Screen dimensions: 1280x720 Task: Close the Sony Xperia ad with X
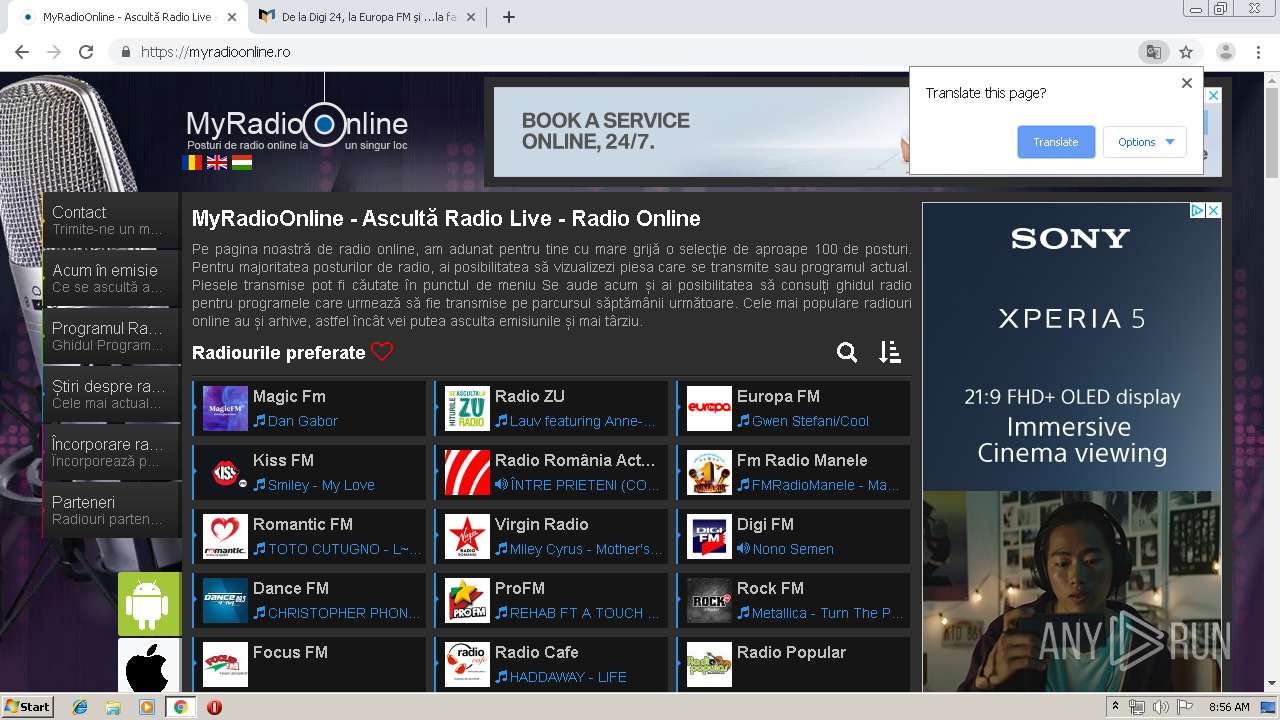click(x=1213, y=211)
